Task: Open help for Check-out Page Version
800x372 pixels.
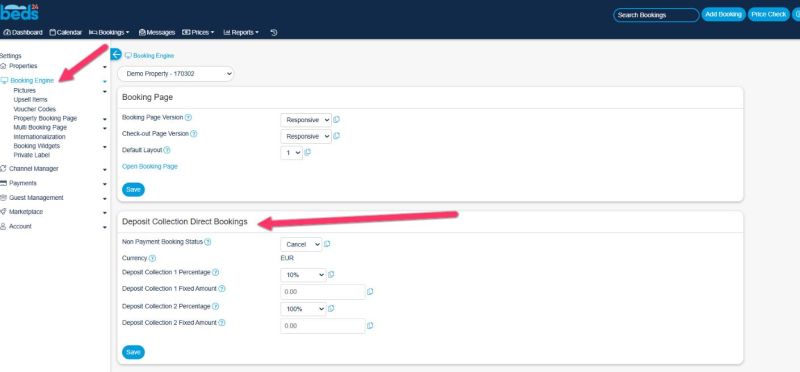Action: point(194,134)
